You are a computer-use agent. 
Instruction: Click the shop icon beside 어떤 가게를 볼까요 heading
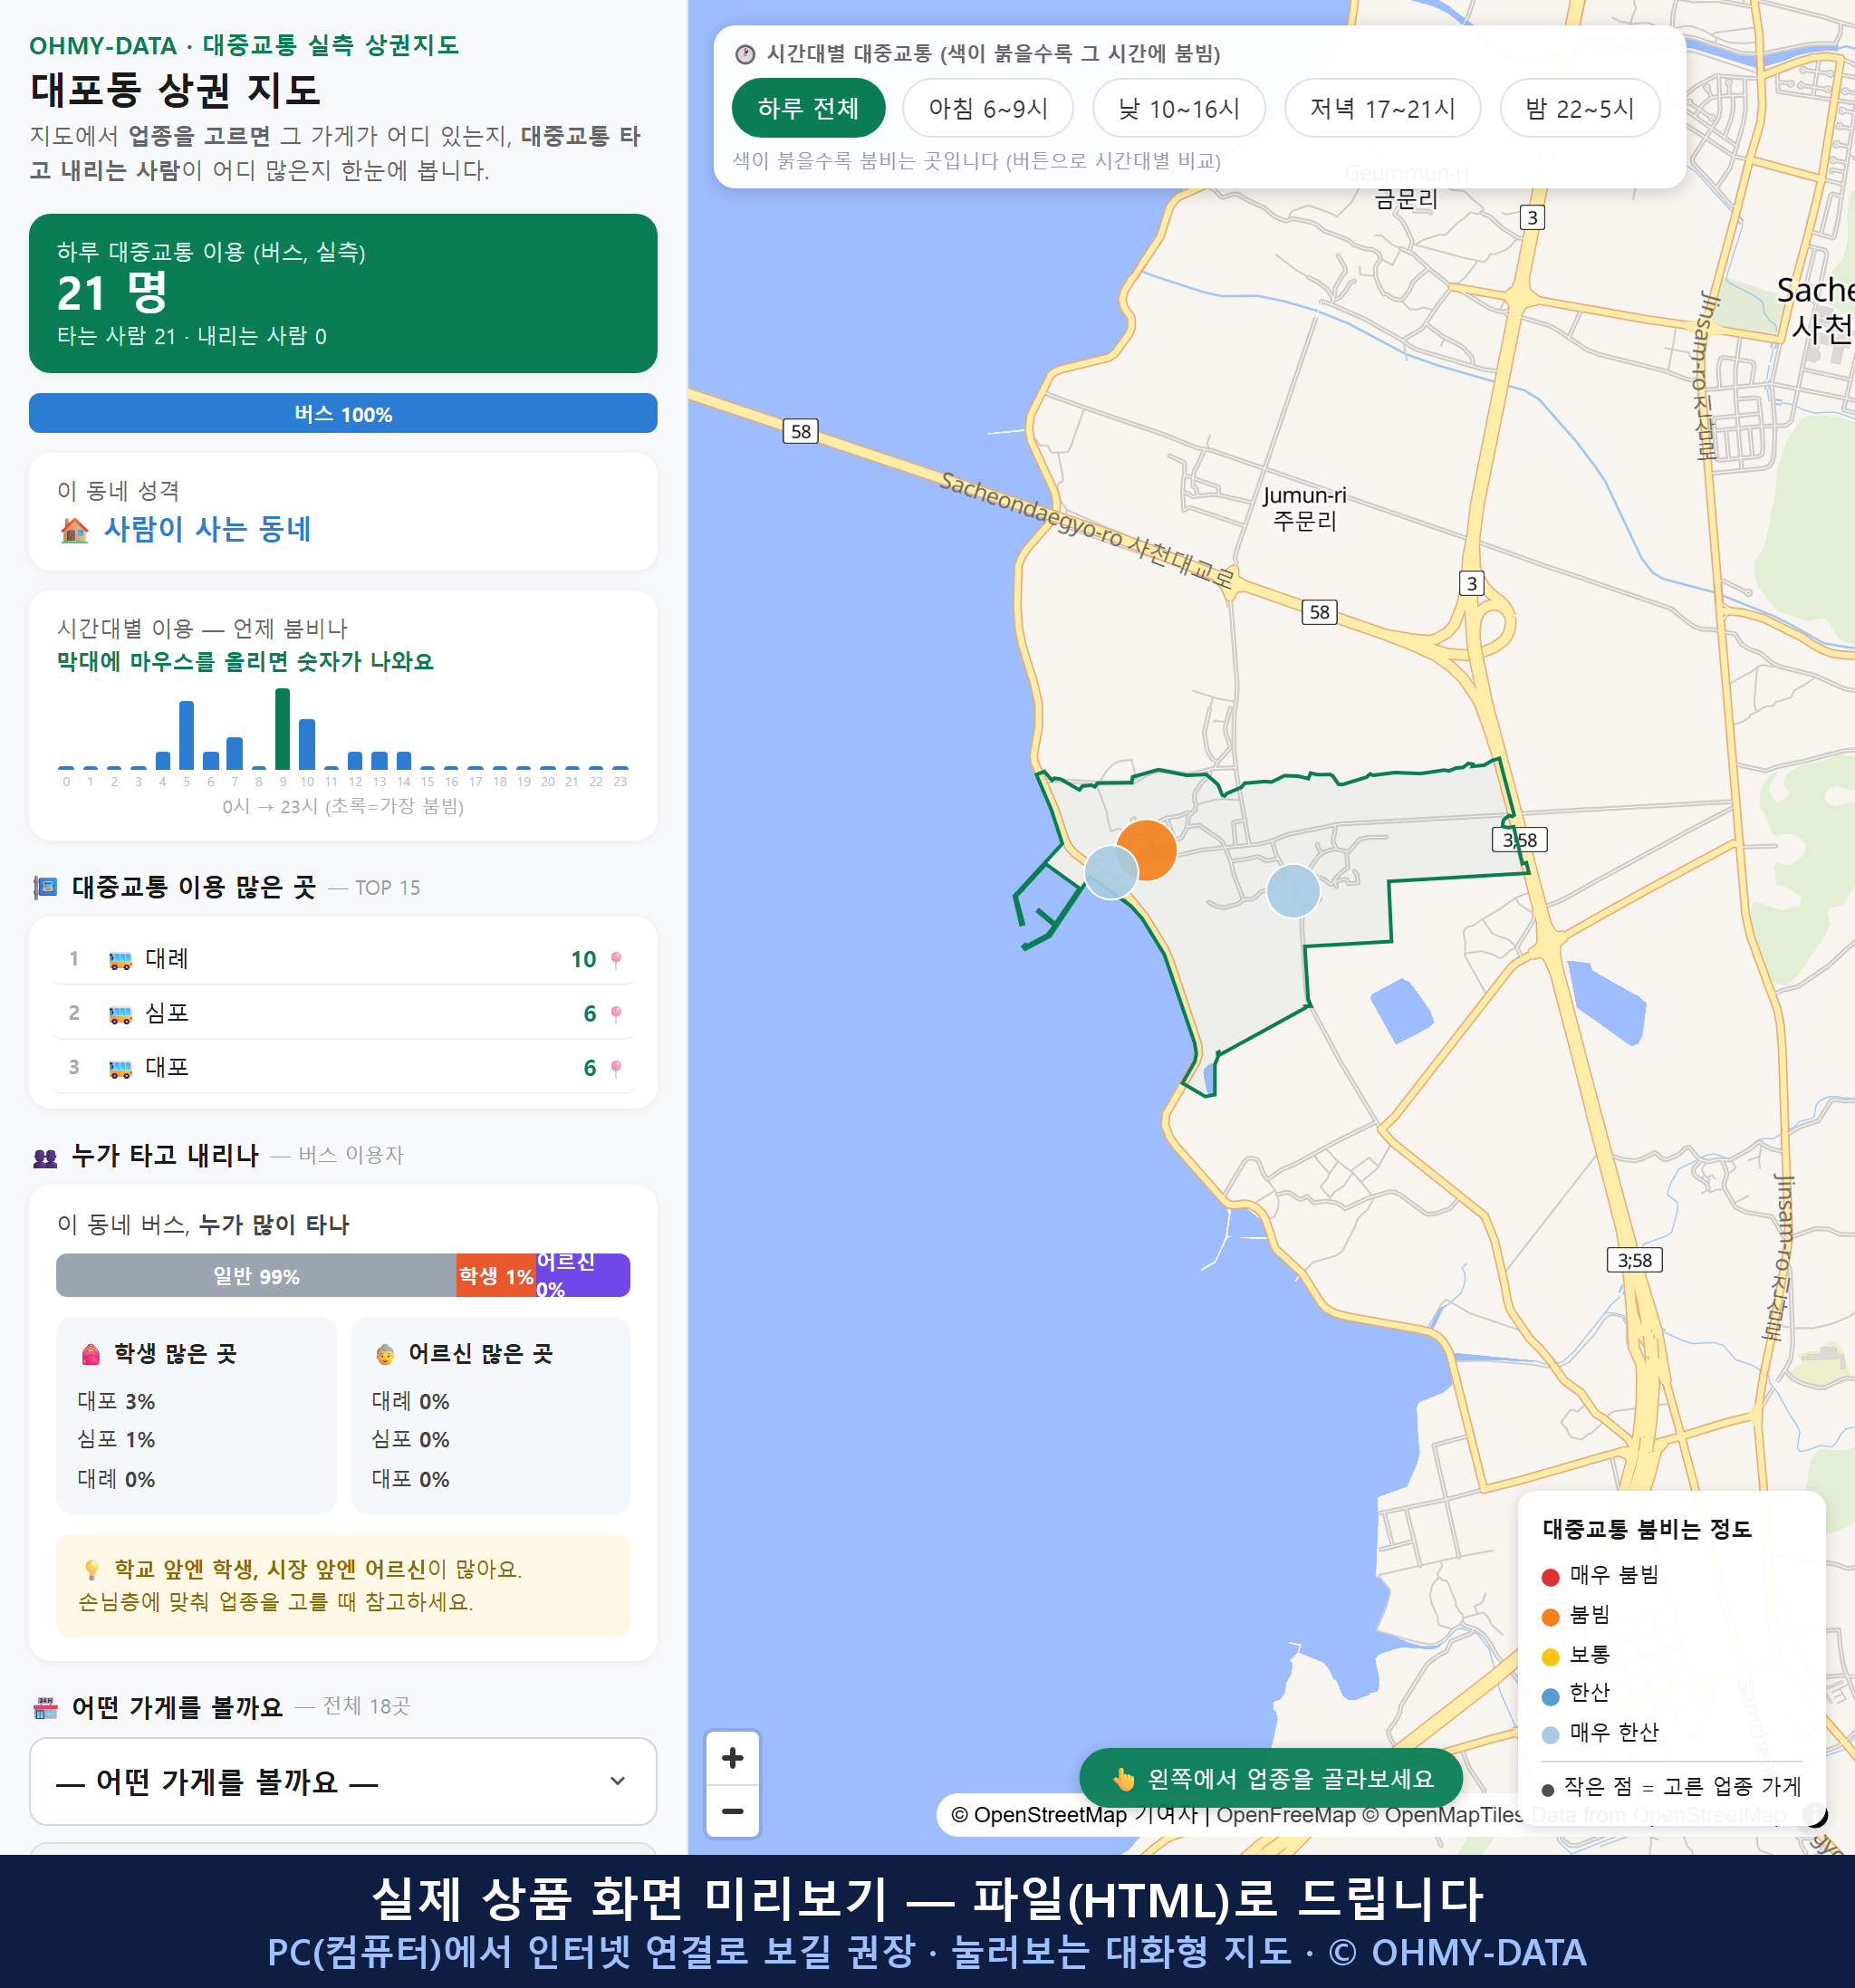click(46, 1707)
